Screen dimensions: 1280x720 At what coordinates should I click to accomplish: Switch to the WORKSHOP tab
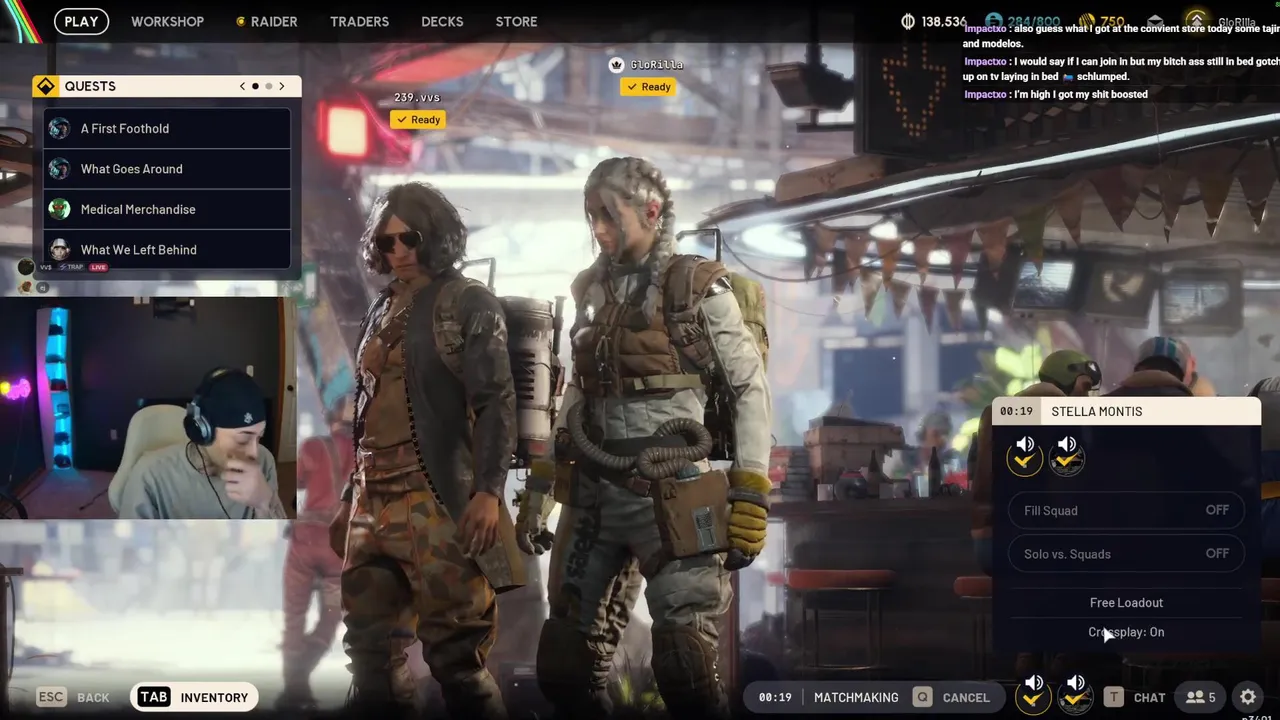coord(167,21)
